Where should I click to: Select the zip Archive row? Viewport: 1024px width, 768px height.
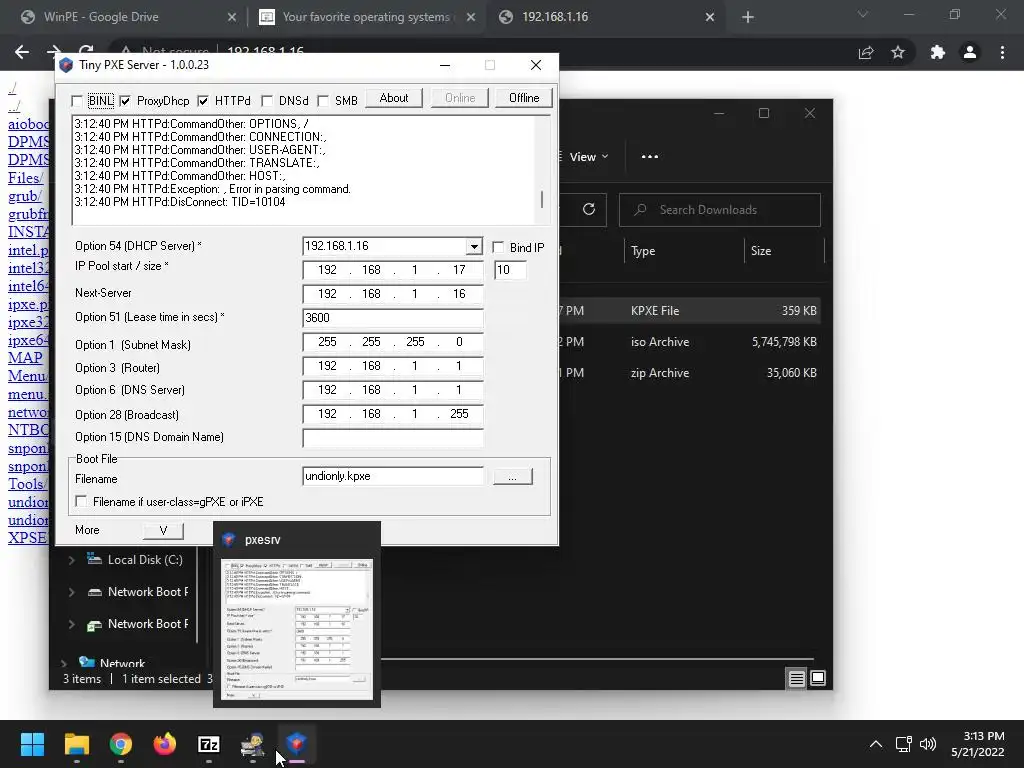point(690,373)
